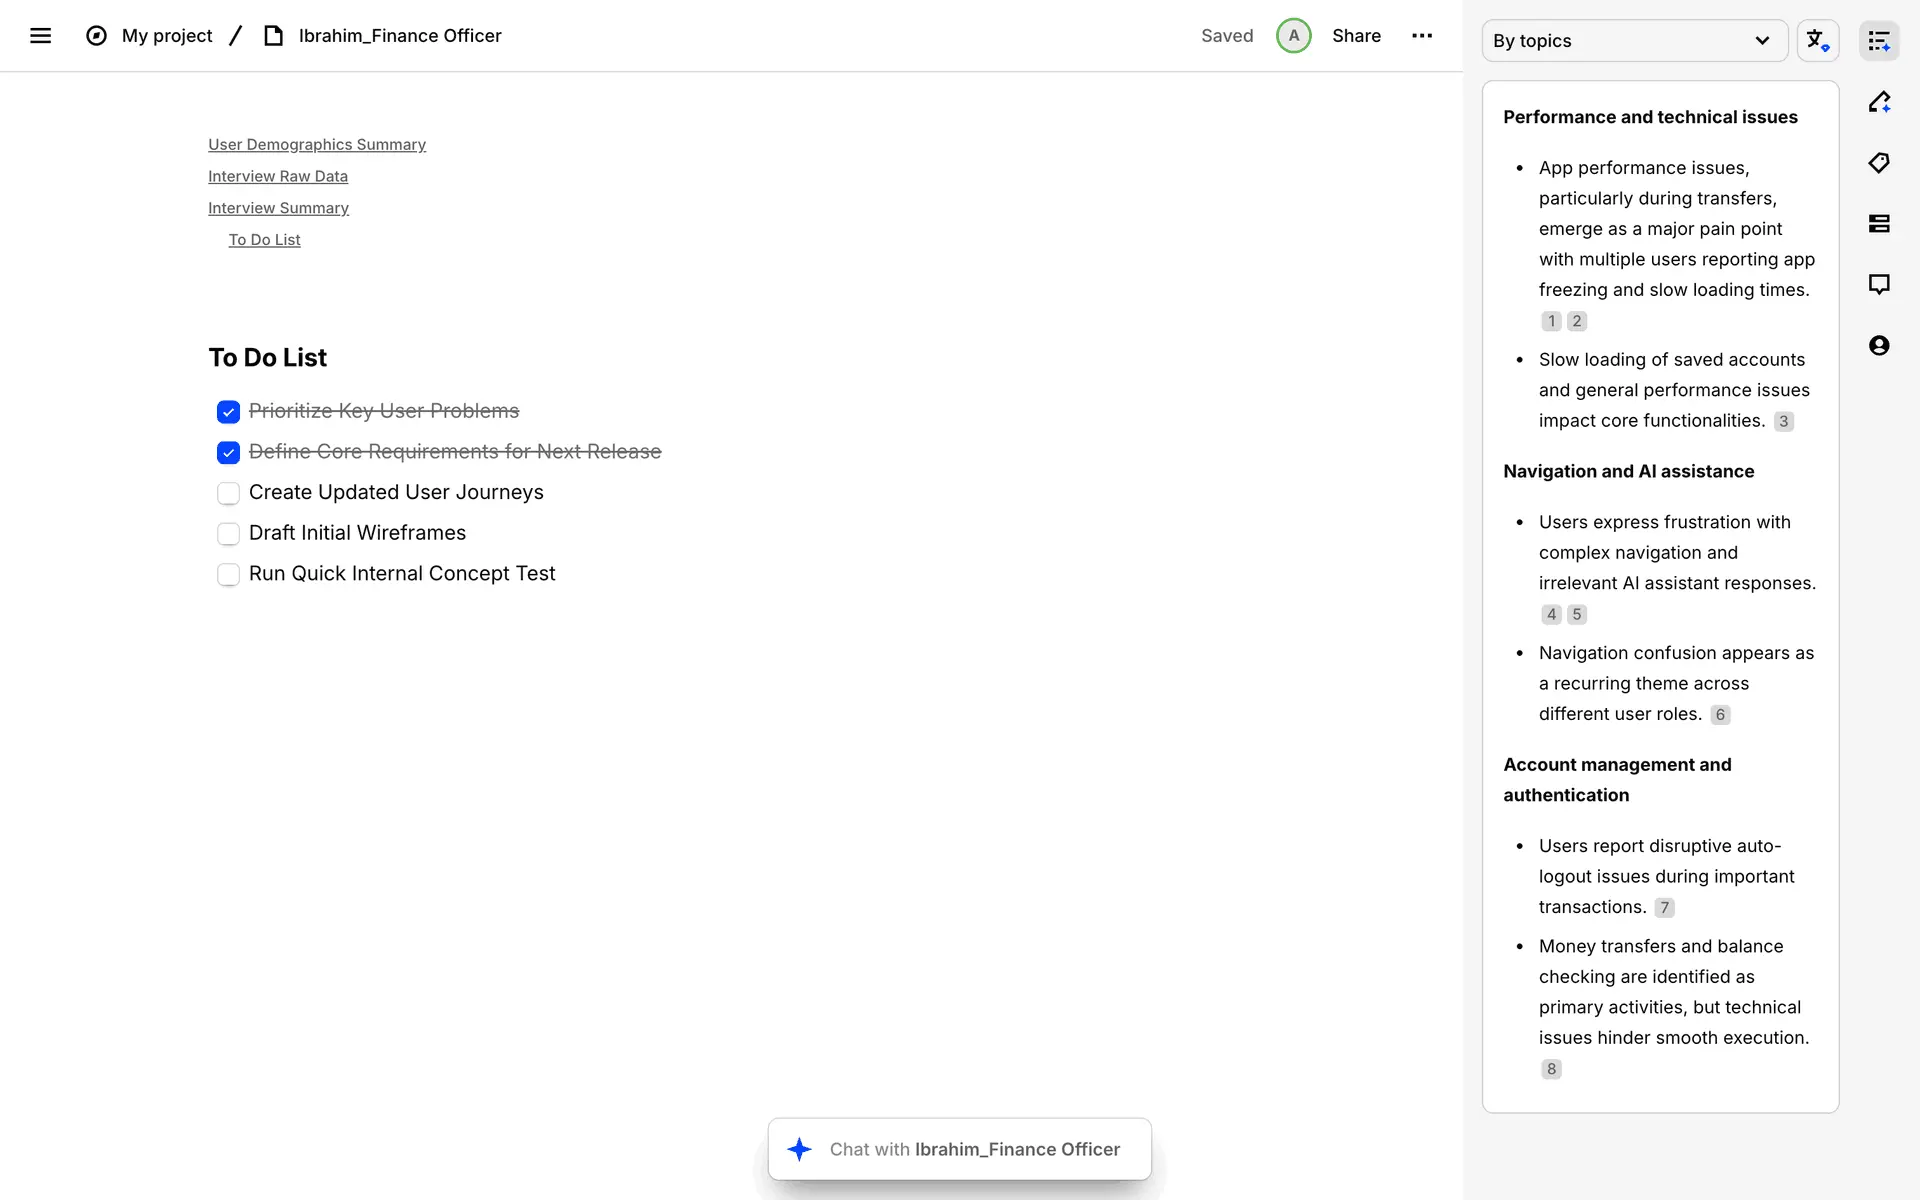Open the participant profile icon

coord(1879,346)
